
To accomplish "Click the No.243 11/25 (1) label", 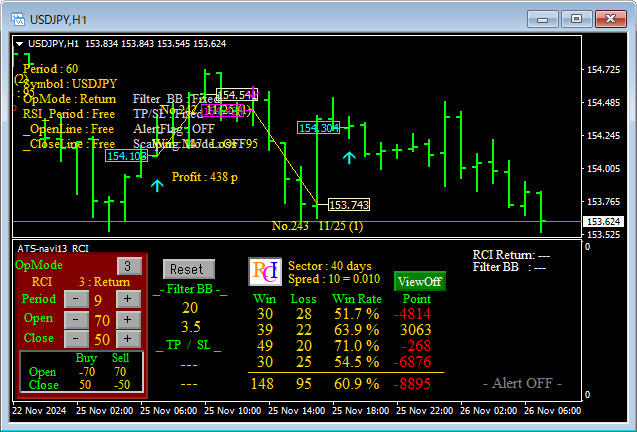I will pos(317,226).
